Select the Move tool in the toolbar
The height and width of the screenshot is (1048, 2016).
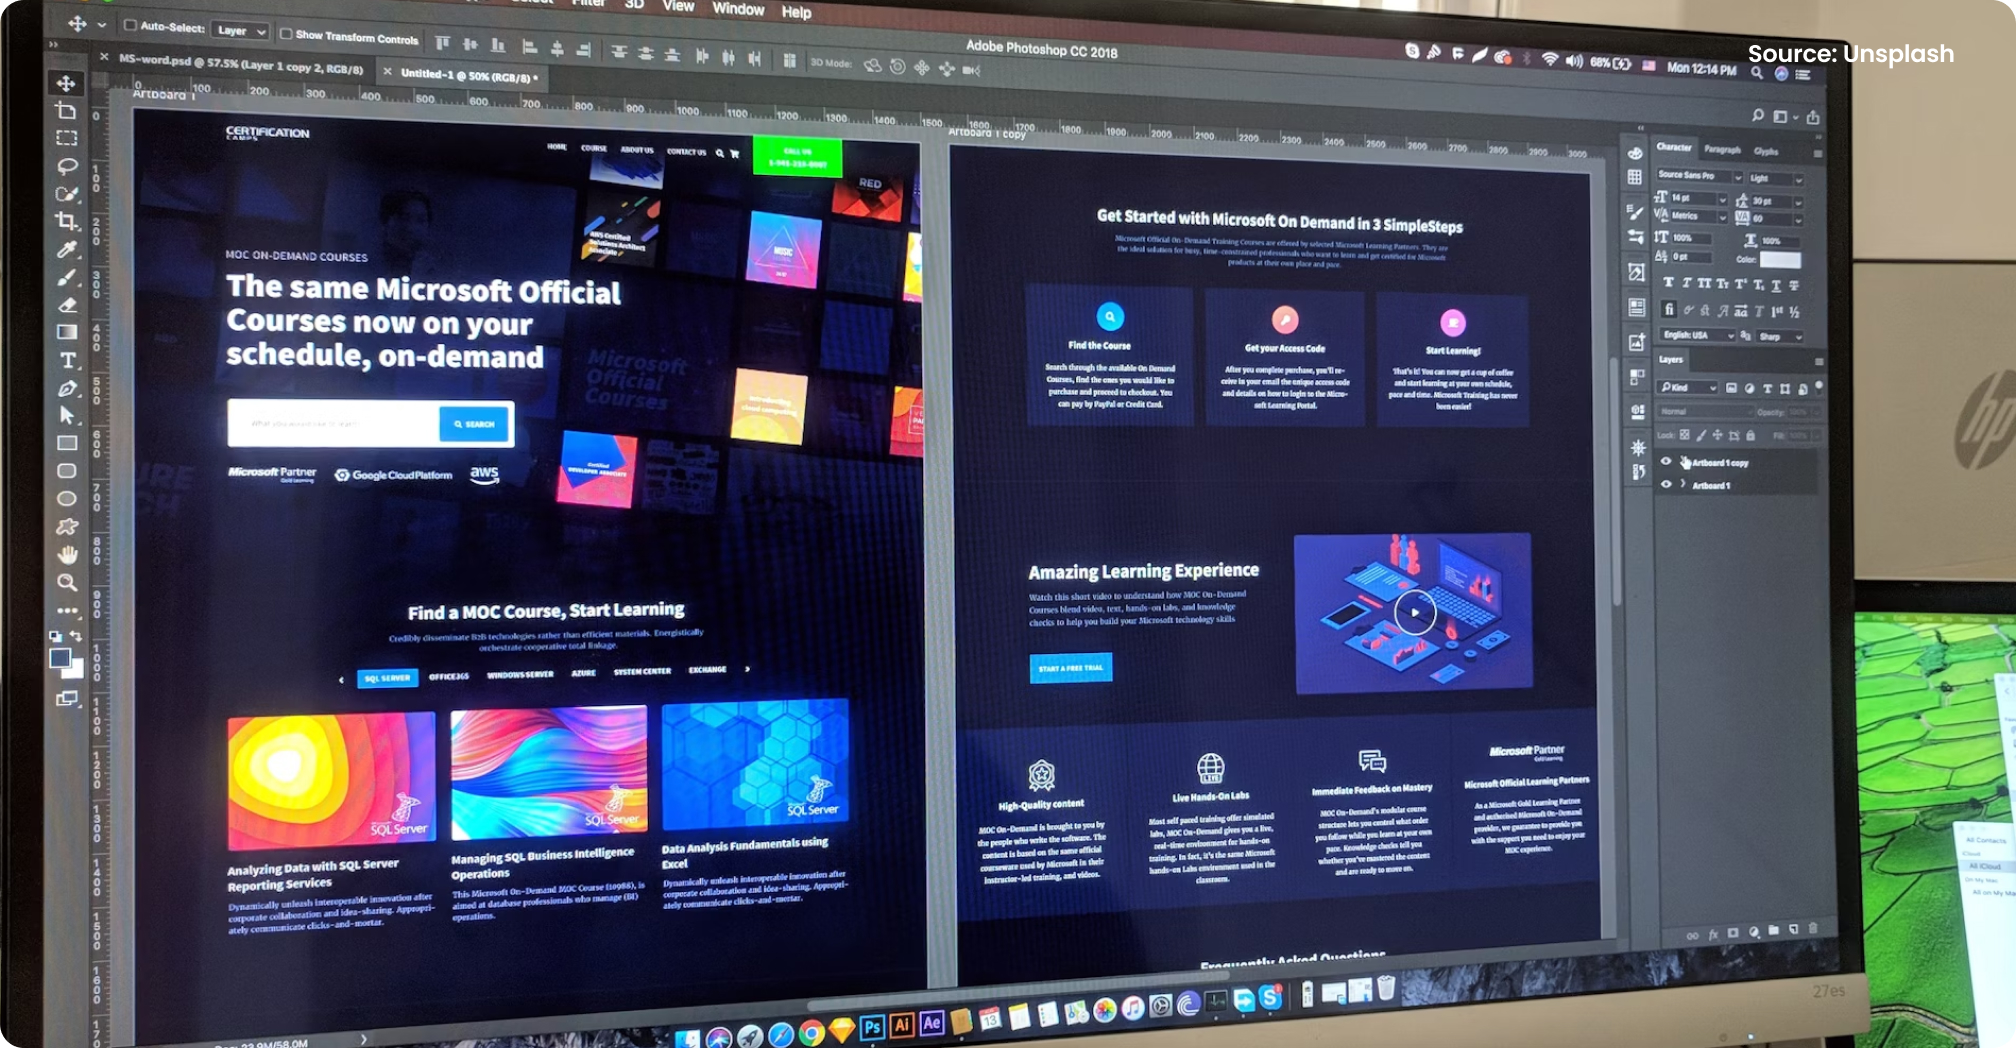pos(67,83)
